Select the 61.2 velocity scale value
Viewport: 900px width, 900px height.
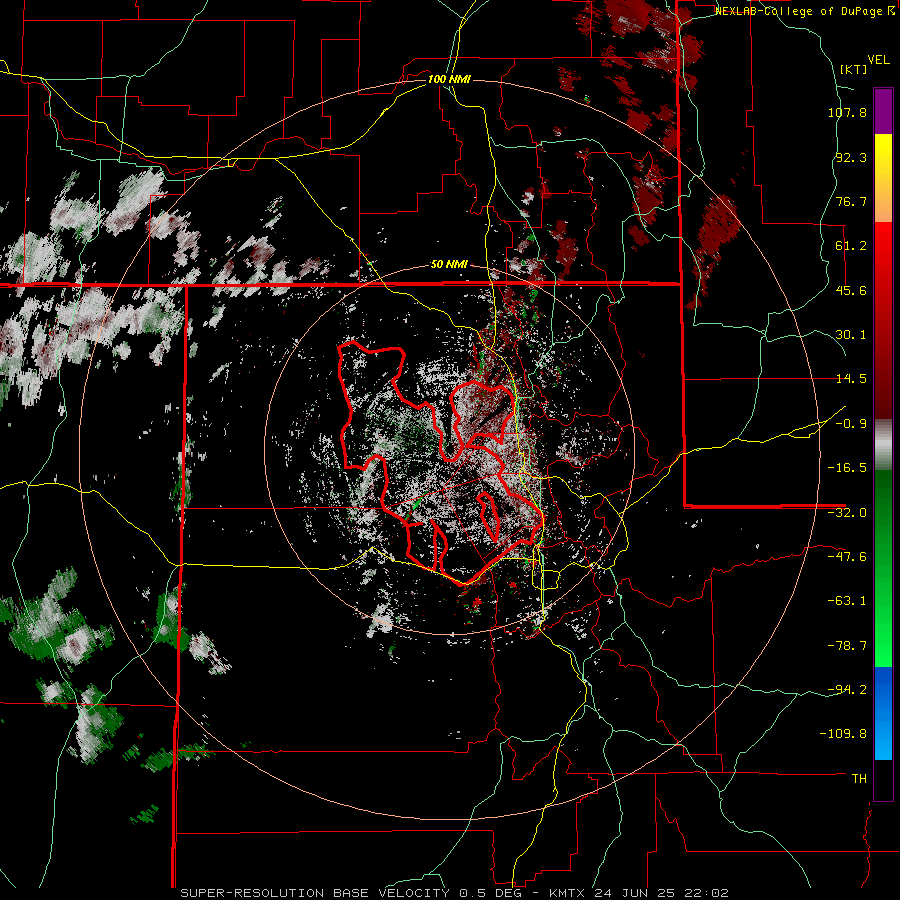pos(851,246)
